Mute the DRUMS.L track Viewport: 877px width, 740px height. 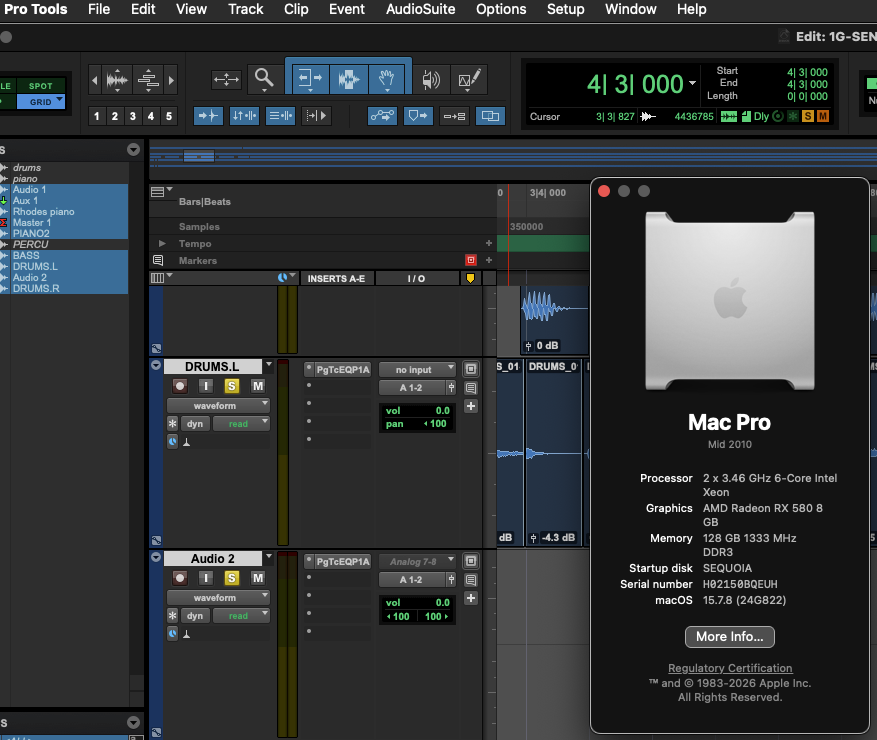coord(258,386)
